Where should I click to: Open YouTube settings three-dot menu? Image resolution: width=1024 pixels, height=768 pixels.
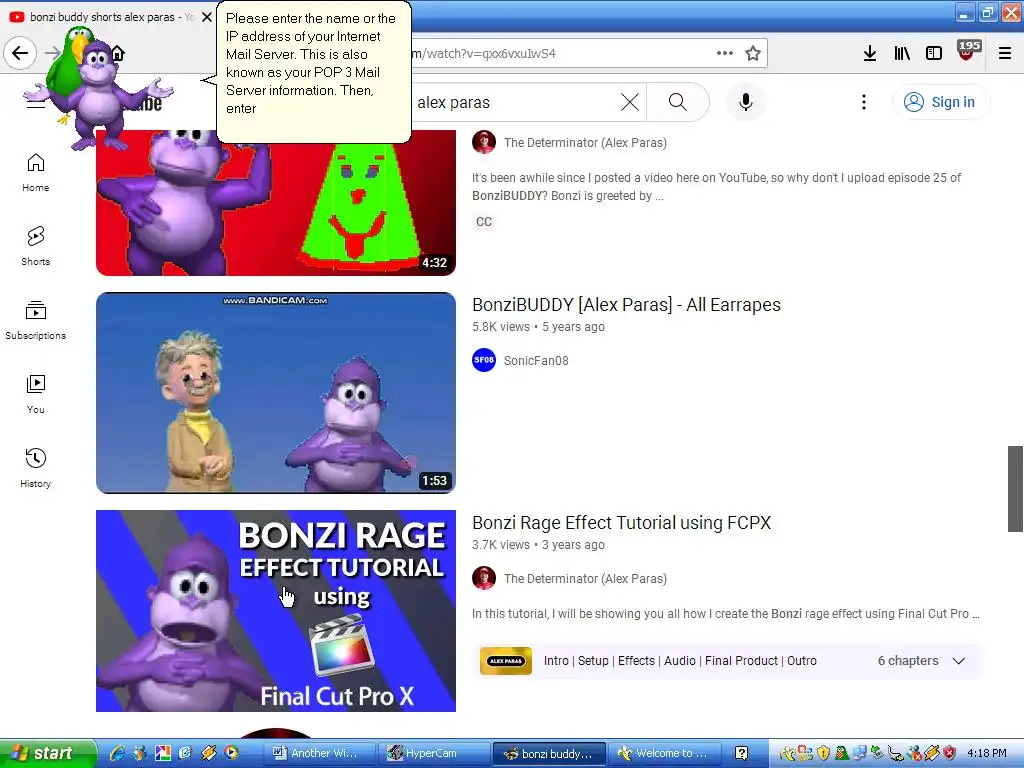[863, 102]
